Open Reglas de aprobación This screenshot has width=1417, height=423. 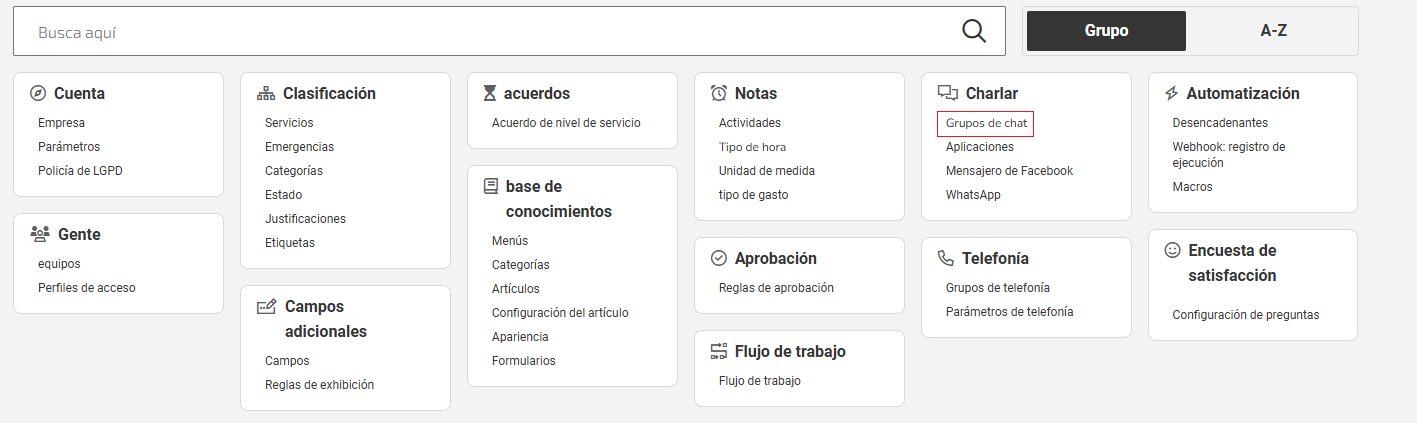(x=776, y=288)
